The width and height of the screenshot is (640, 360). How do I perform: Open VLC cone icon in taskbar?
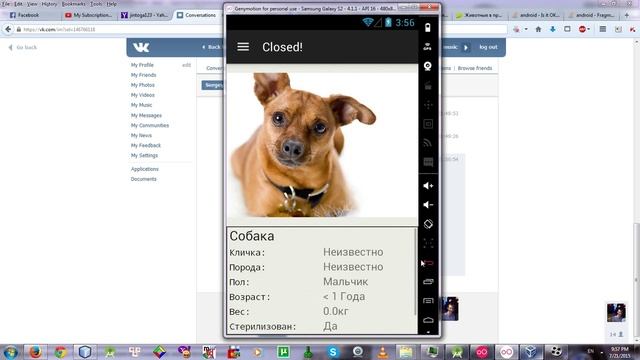382,352
